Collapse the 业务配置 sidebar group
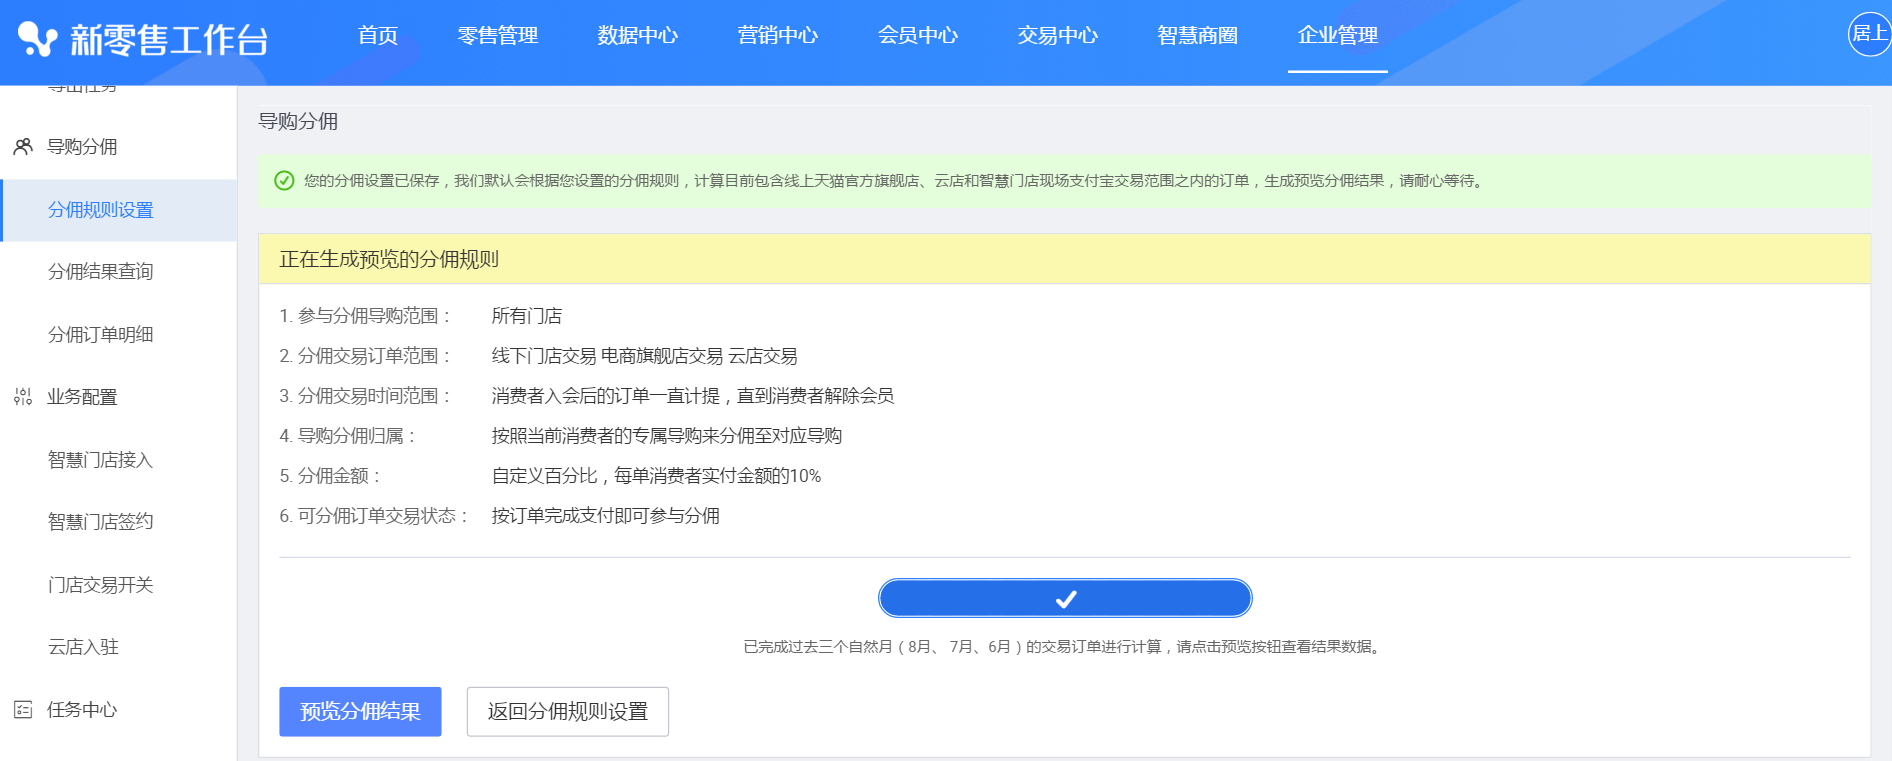The height and width of the screenshot is (761, 1892). [82, 397]
